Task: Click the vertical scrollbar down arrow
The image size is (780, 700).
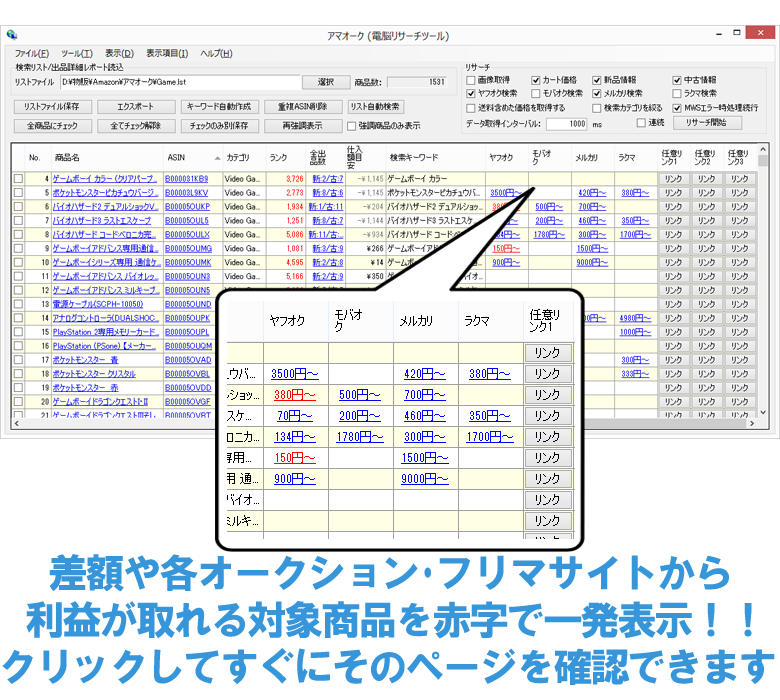Action: tap(763, 412)
